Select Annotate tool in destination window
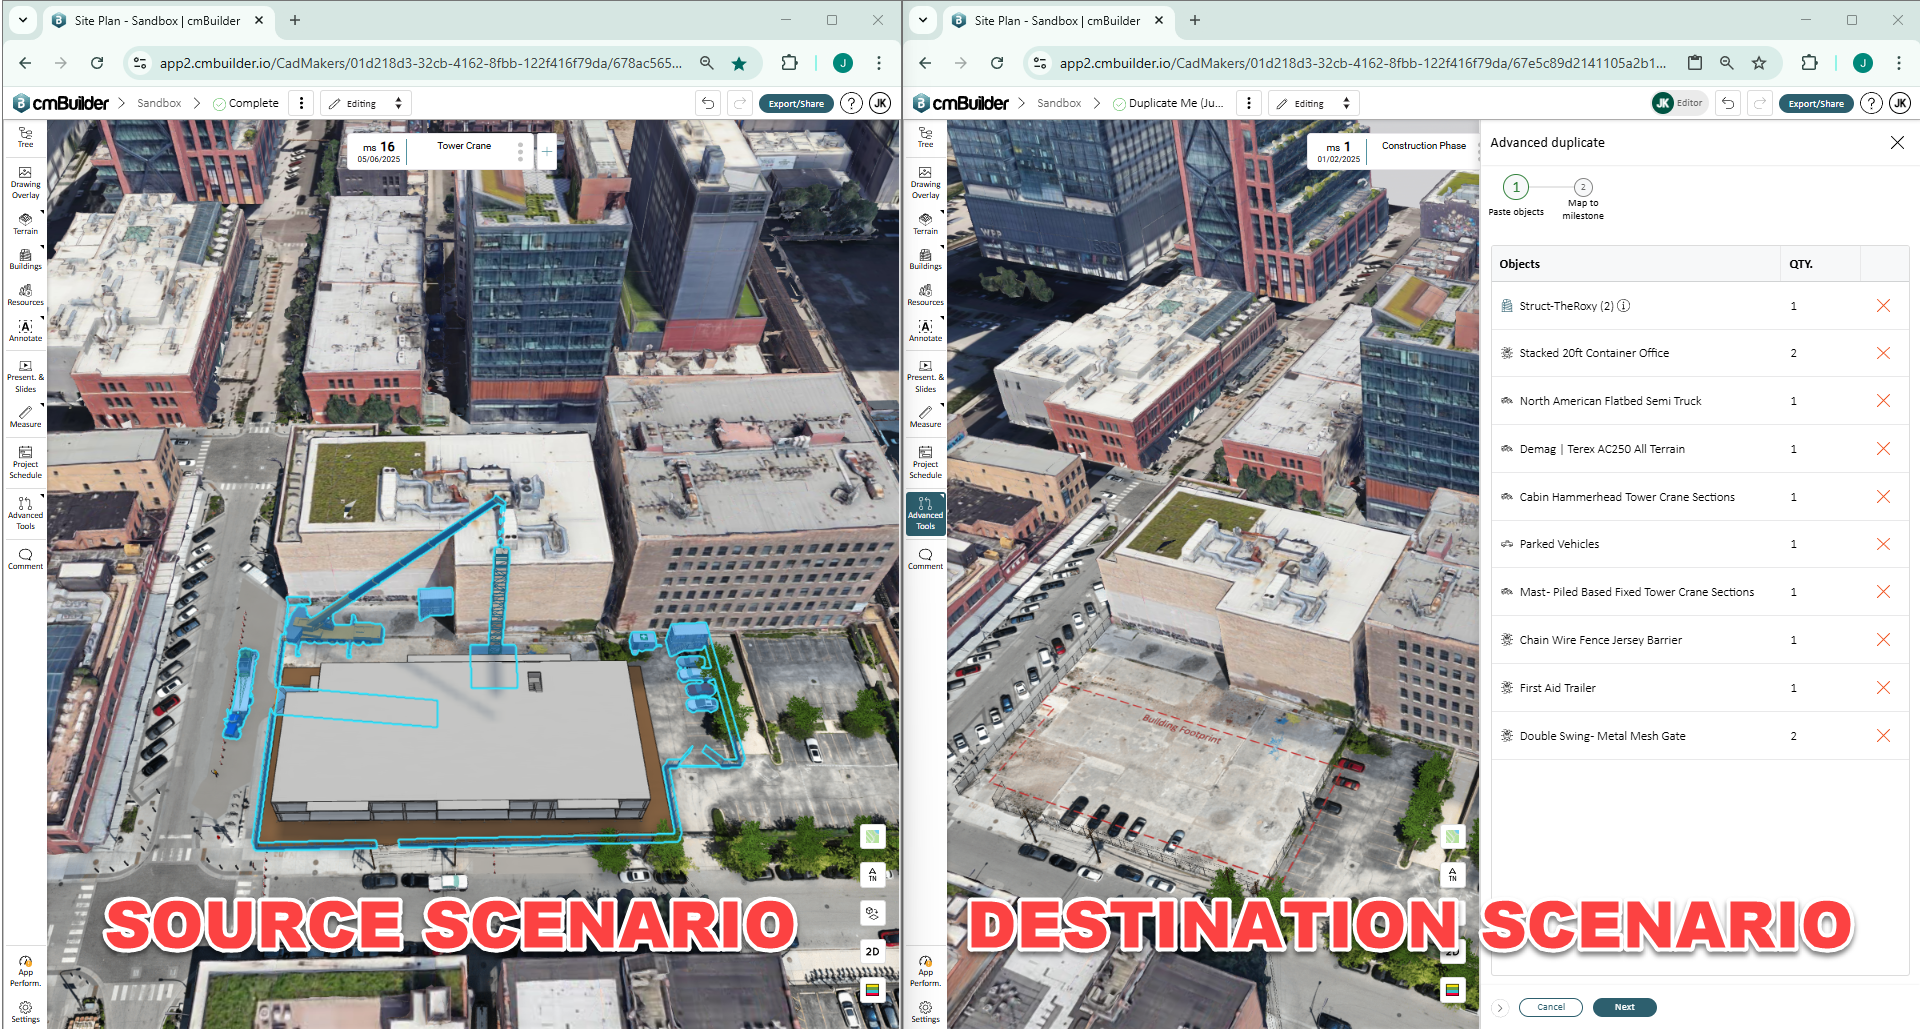This screenshot has width=1923, height=1029. [x=925, y=331]
